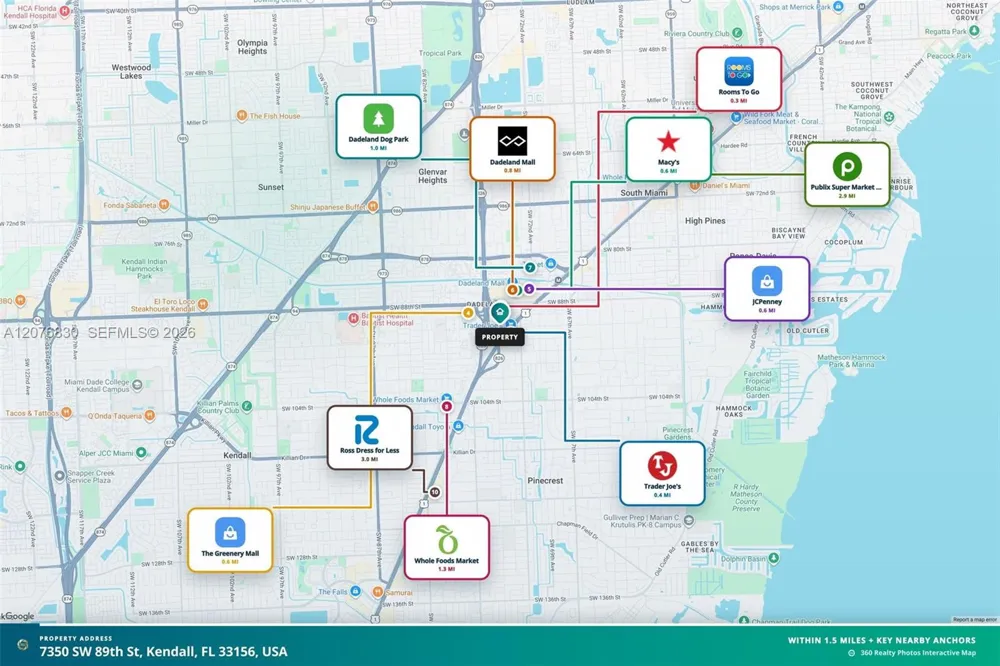Click the South Miami area label

[x=644, y=193]
